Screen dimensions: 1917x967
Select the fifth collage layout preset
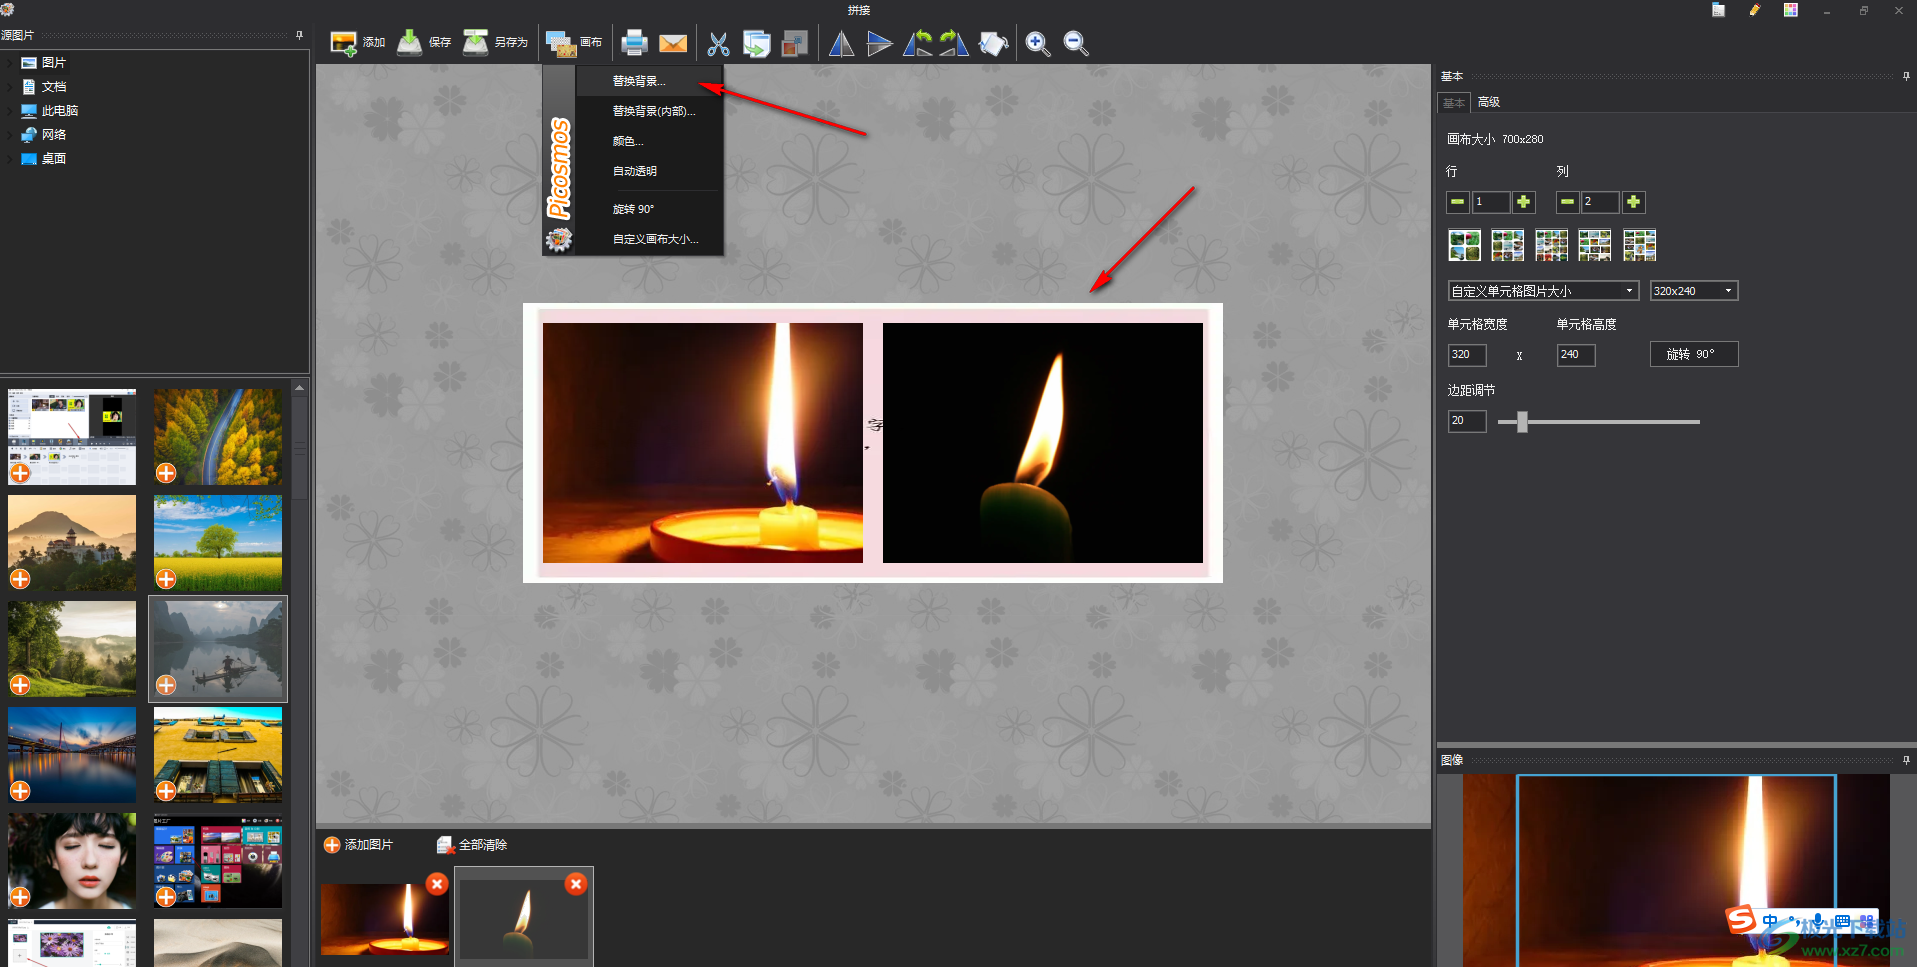click(1639, 245)
